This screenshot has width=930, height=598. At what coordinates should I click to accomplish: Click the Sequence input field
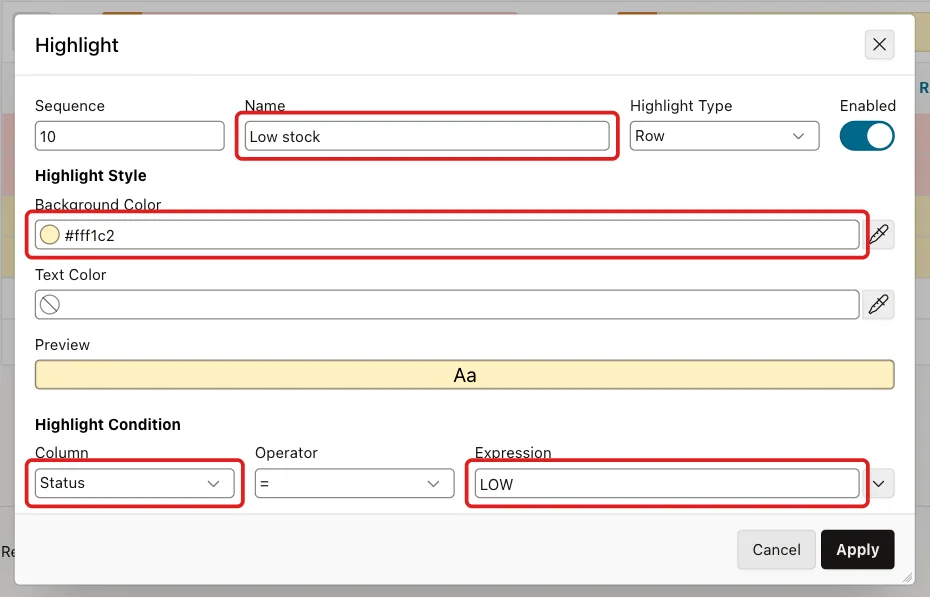129,136
